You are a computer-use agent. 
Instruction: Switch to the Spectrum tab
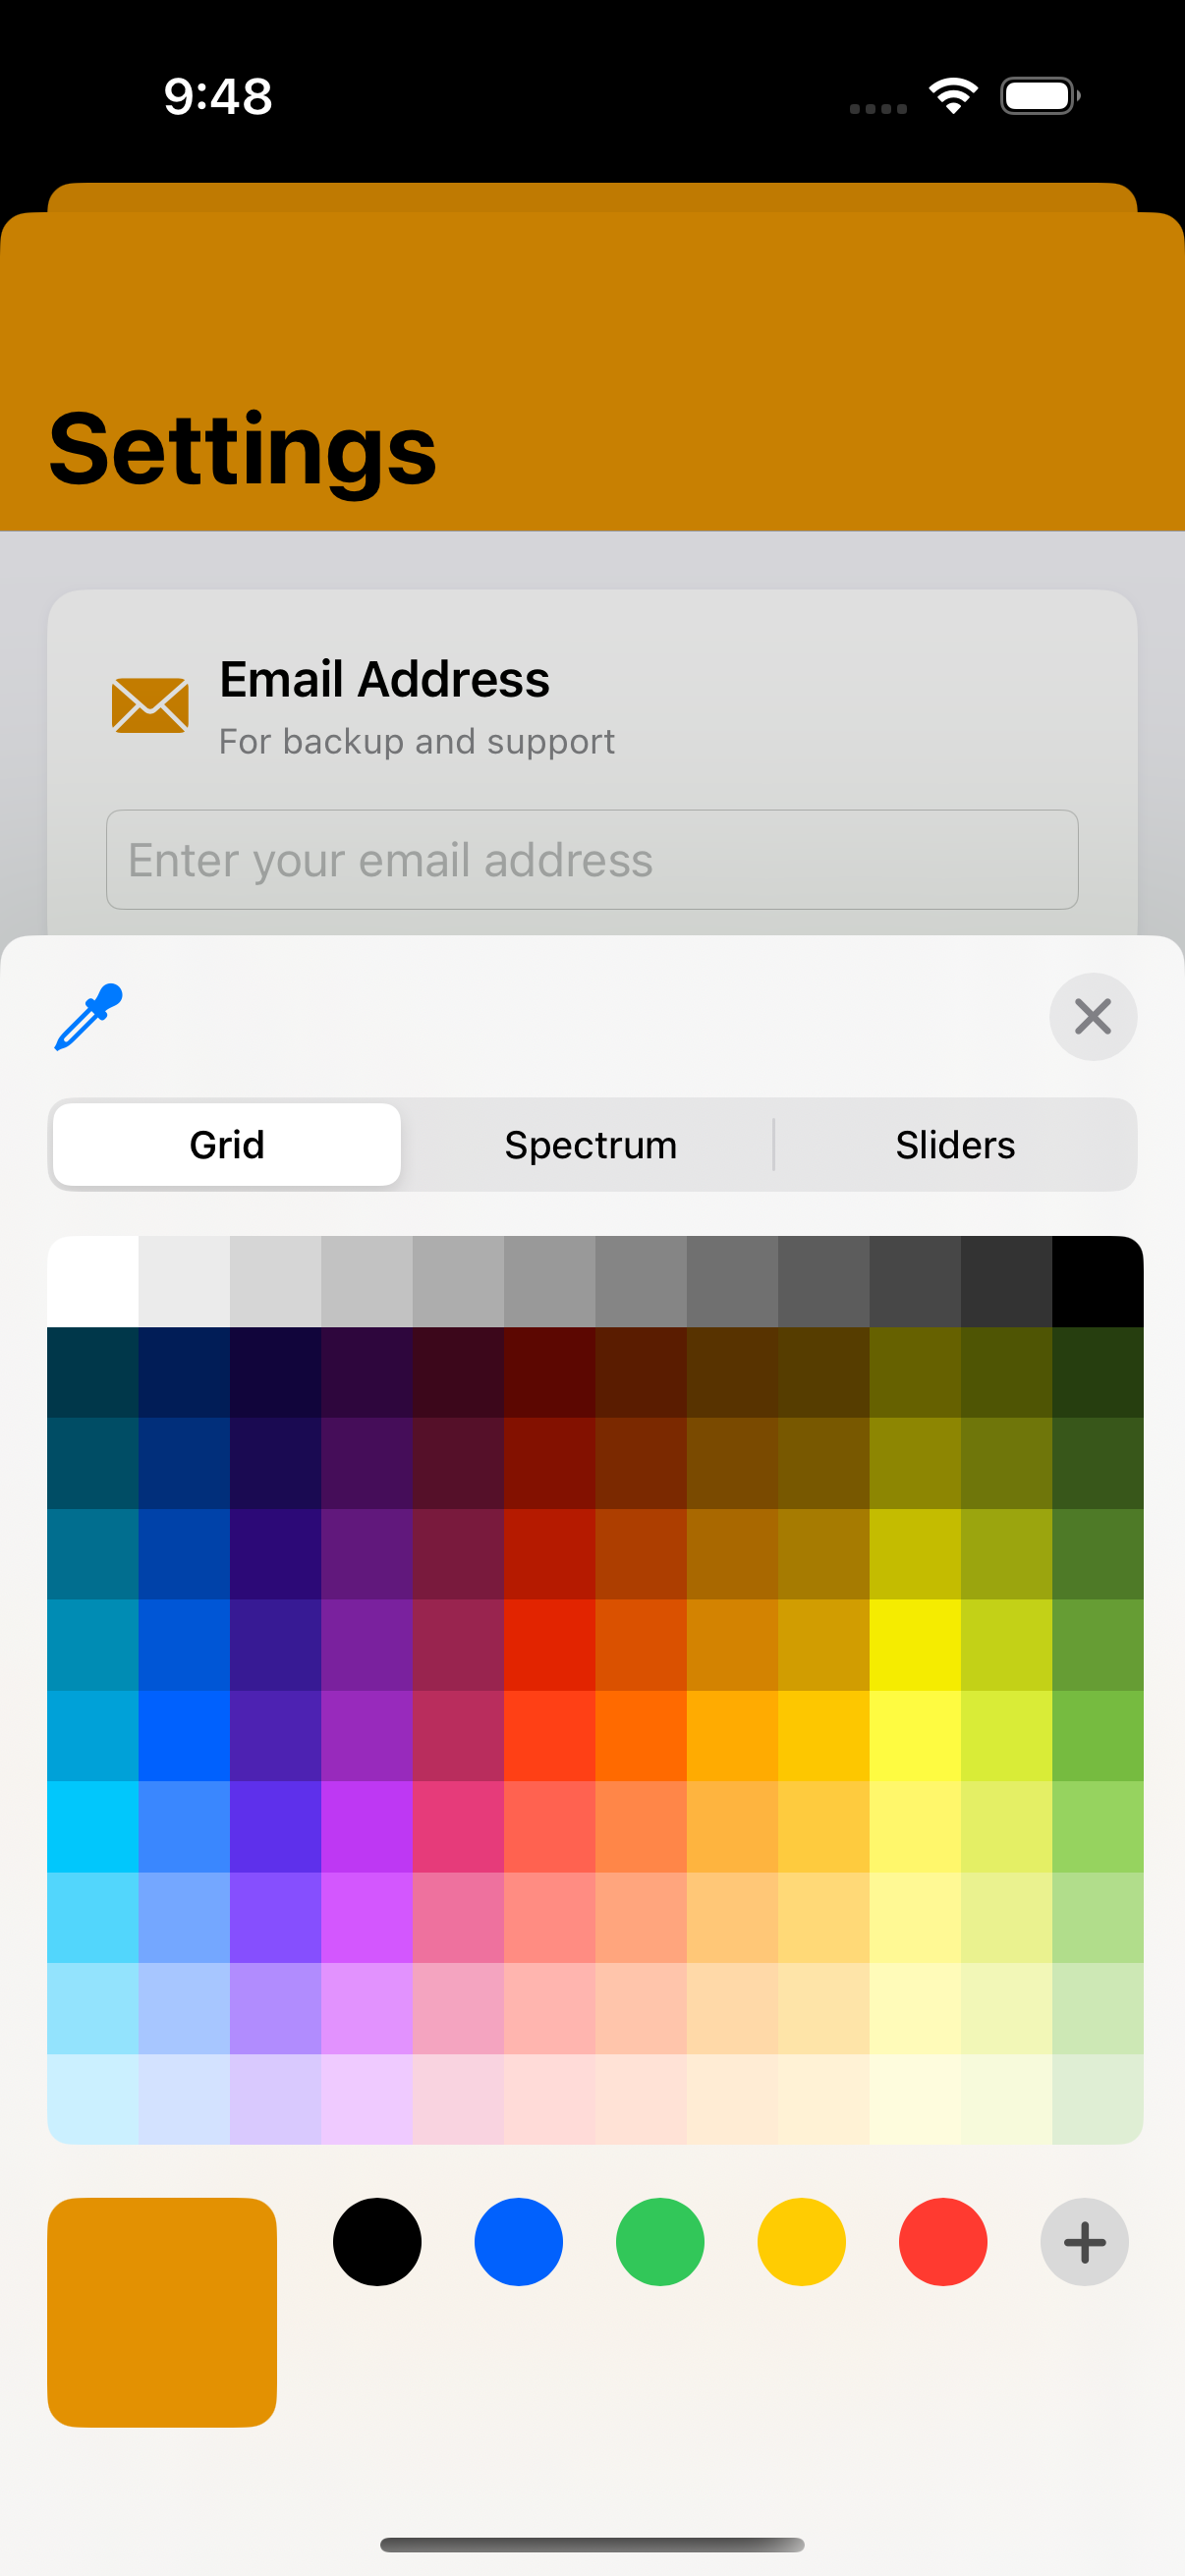tap(590, 1144)
